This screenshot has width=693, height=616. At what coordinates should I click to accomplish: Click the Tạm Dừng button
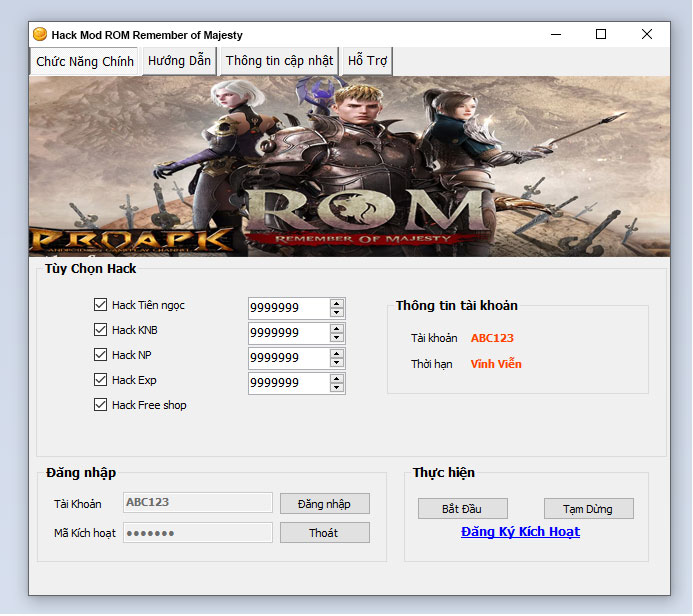click(588, 509)
